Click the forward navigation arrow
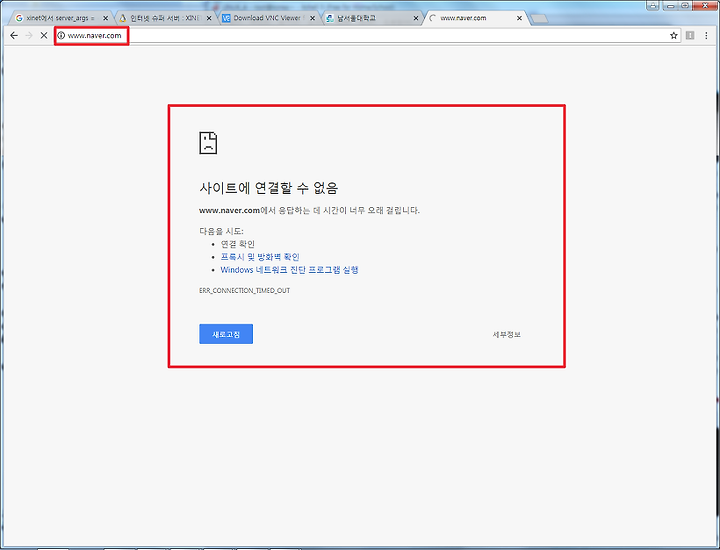Viewport: 720px width, 550px height. 29,35
